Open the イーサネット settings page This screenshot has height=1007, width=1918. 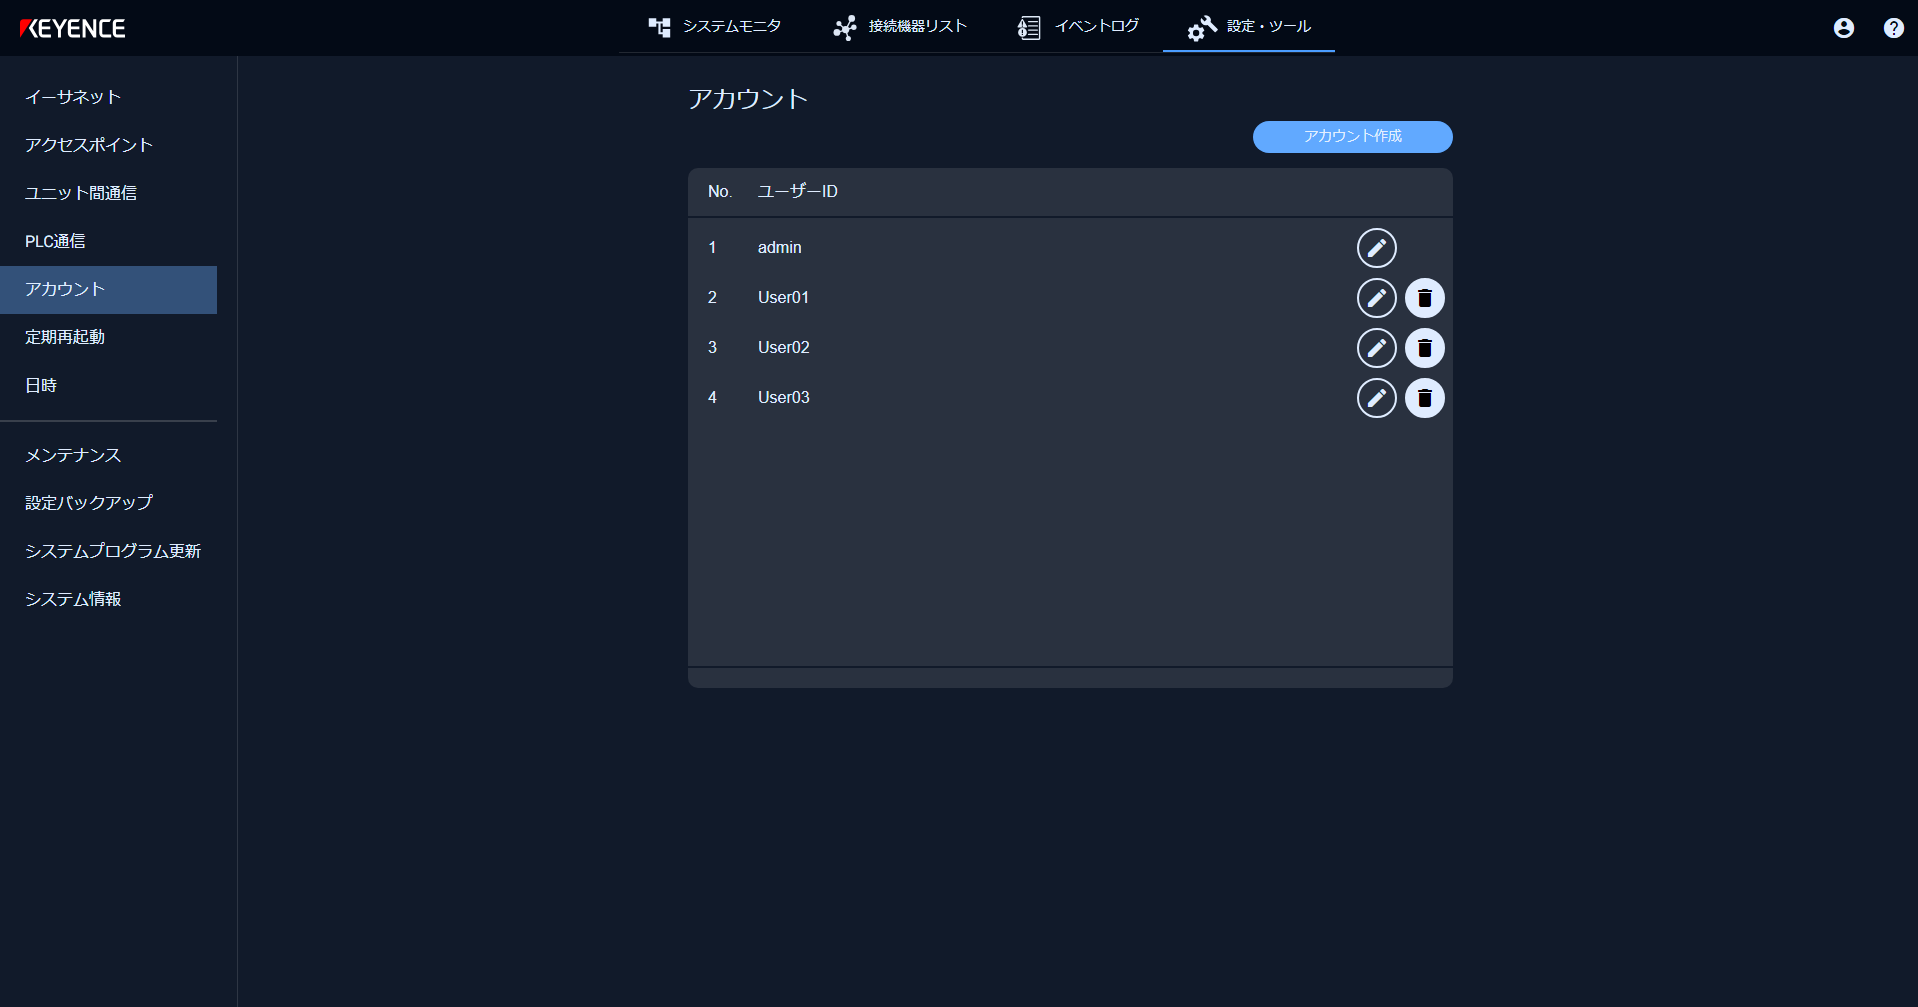click(x=72, y=96)
